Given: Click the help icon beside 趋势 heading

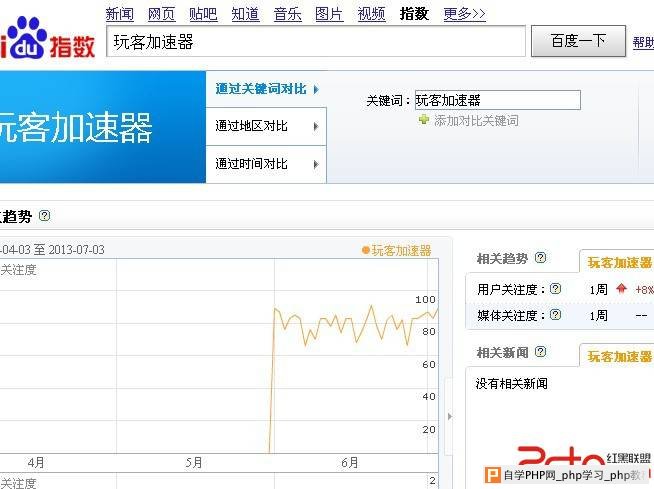Looking at the screenshot, I should (44, 216).
